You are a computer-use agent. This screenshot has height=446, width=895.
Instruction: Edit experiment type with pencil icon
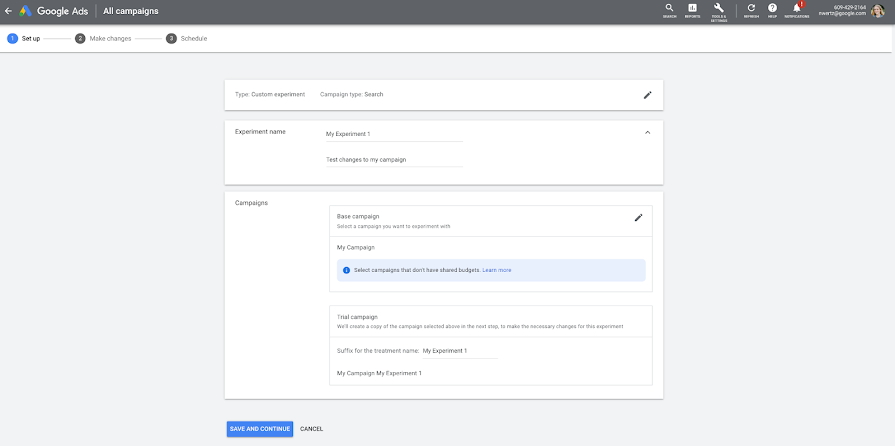pos(647,95)
